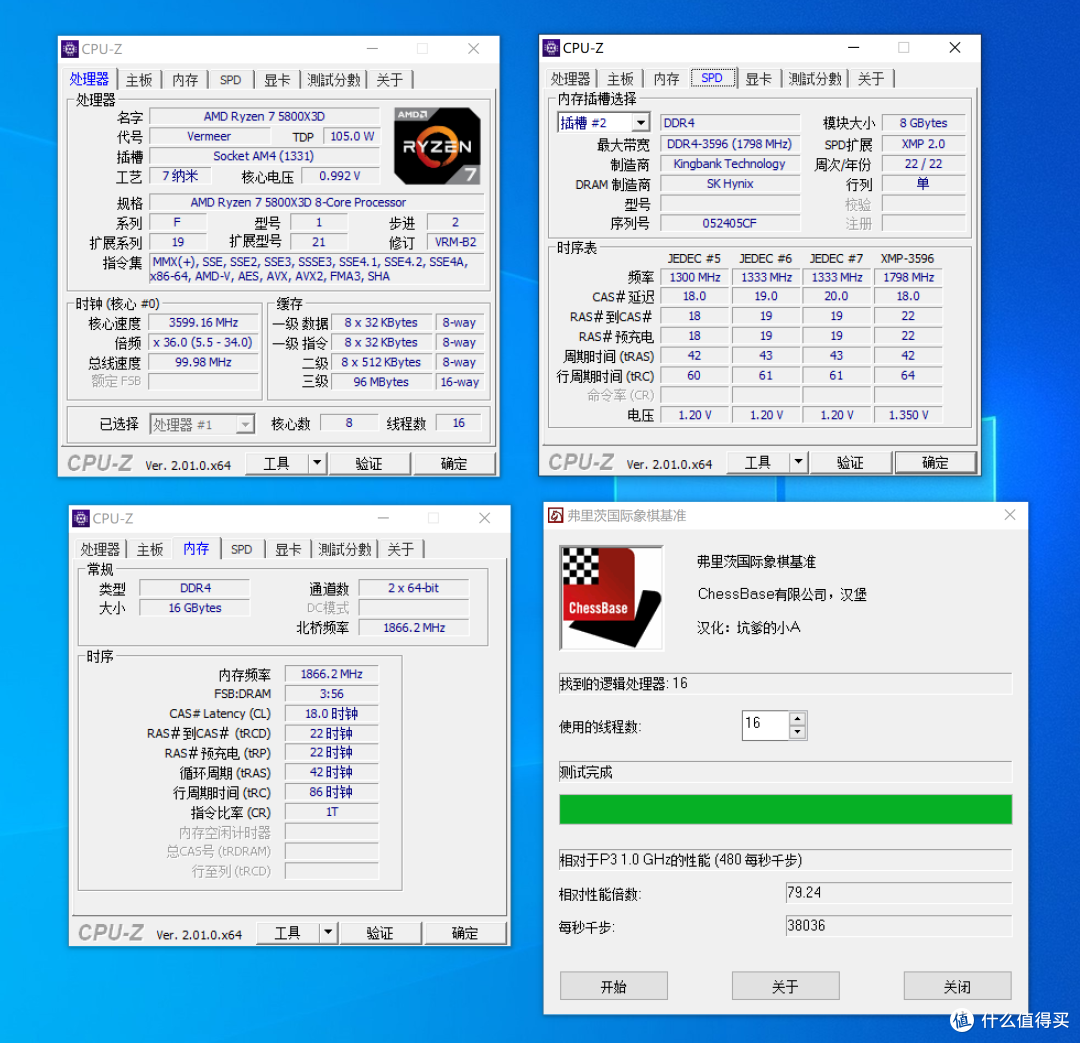Click the 2 x 64-bit channel count value

tap(413, 588)
